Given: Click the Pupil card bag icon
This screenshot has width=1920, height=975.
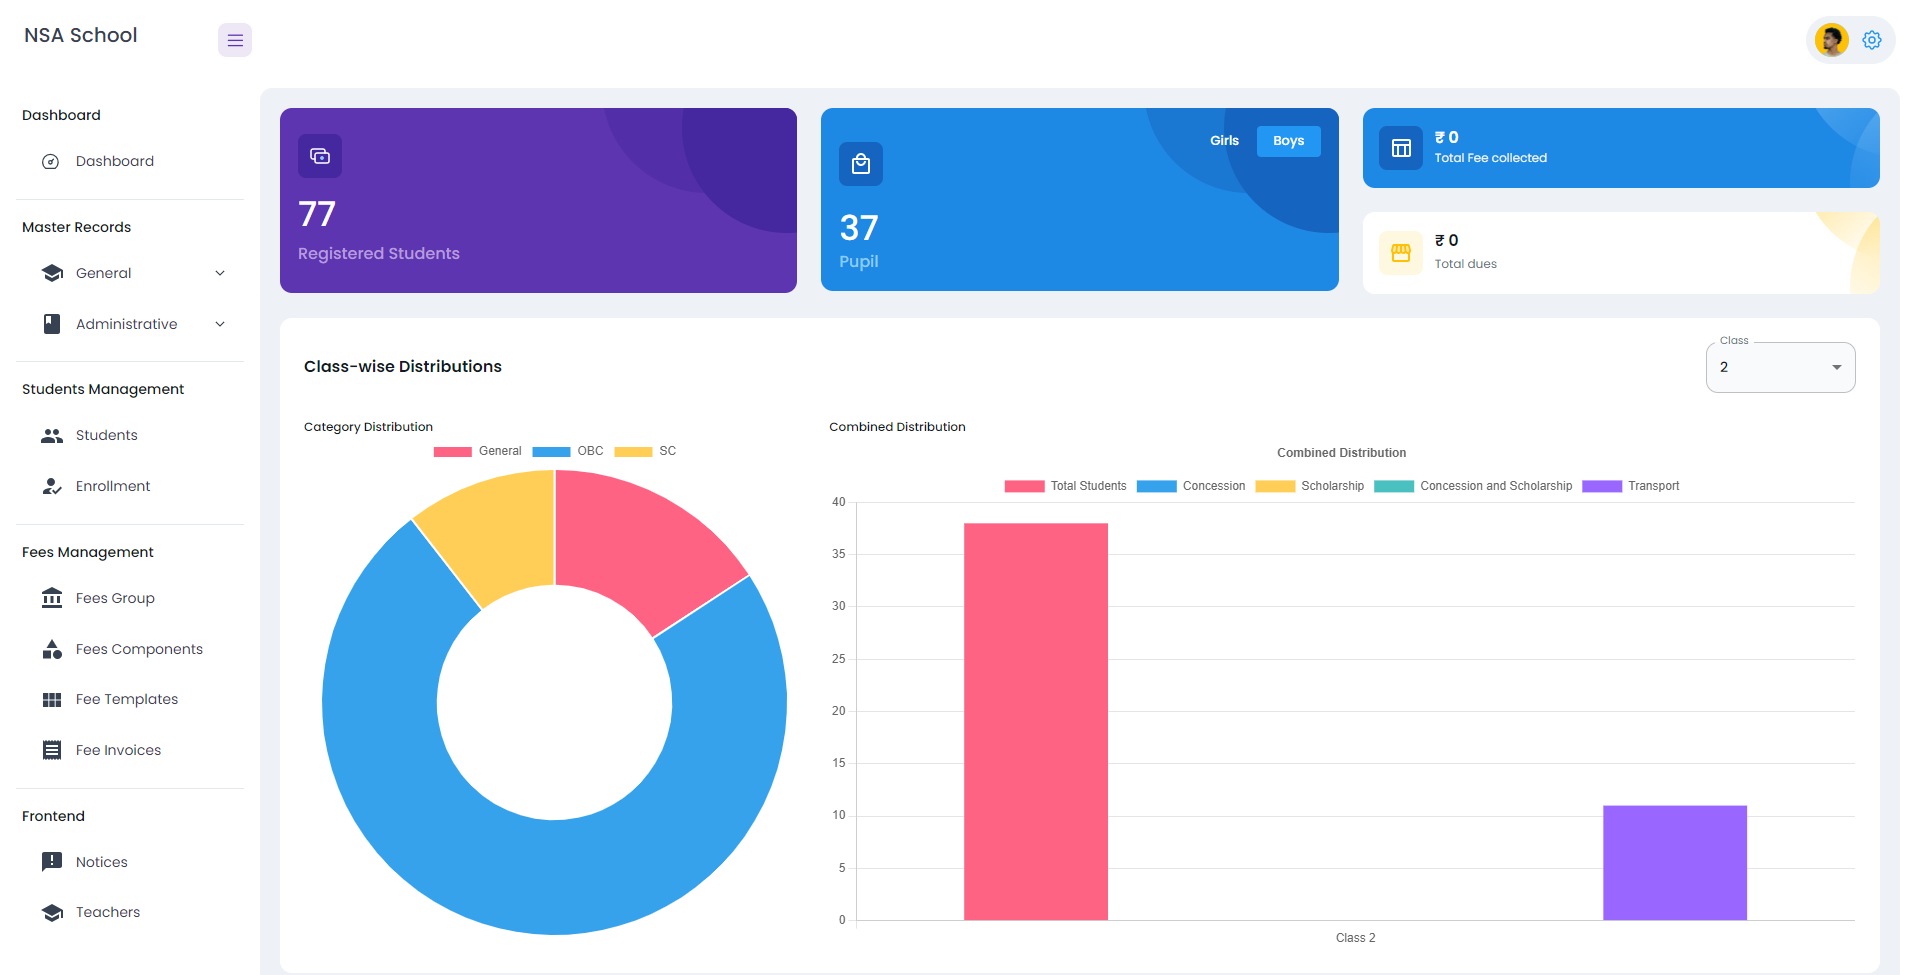Looking at the screenshot, I should coord(860,164).
